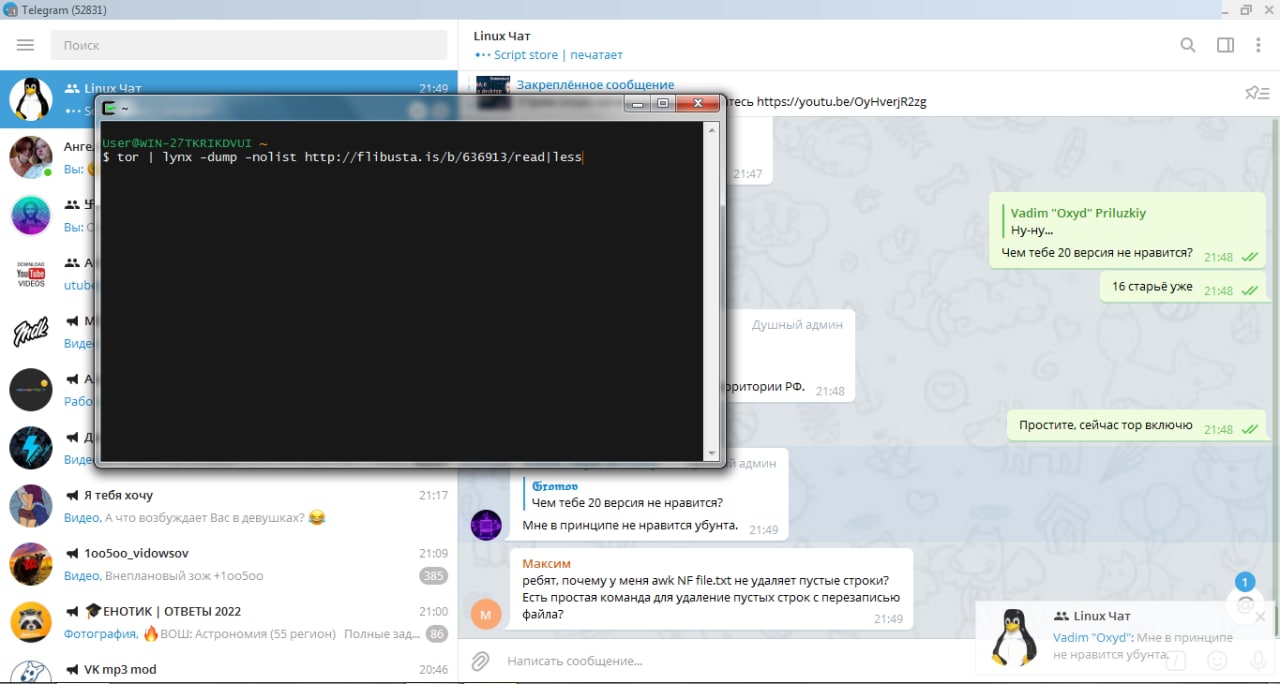Open the chat with YouTube Videos avatar
1280x684 pixels.
[31, 273]
